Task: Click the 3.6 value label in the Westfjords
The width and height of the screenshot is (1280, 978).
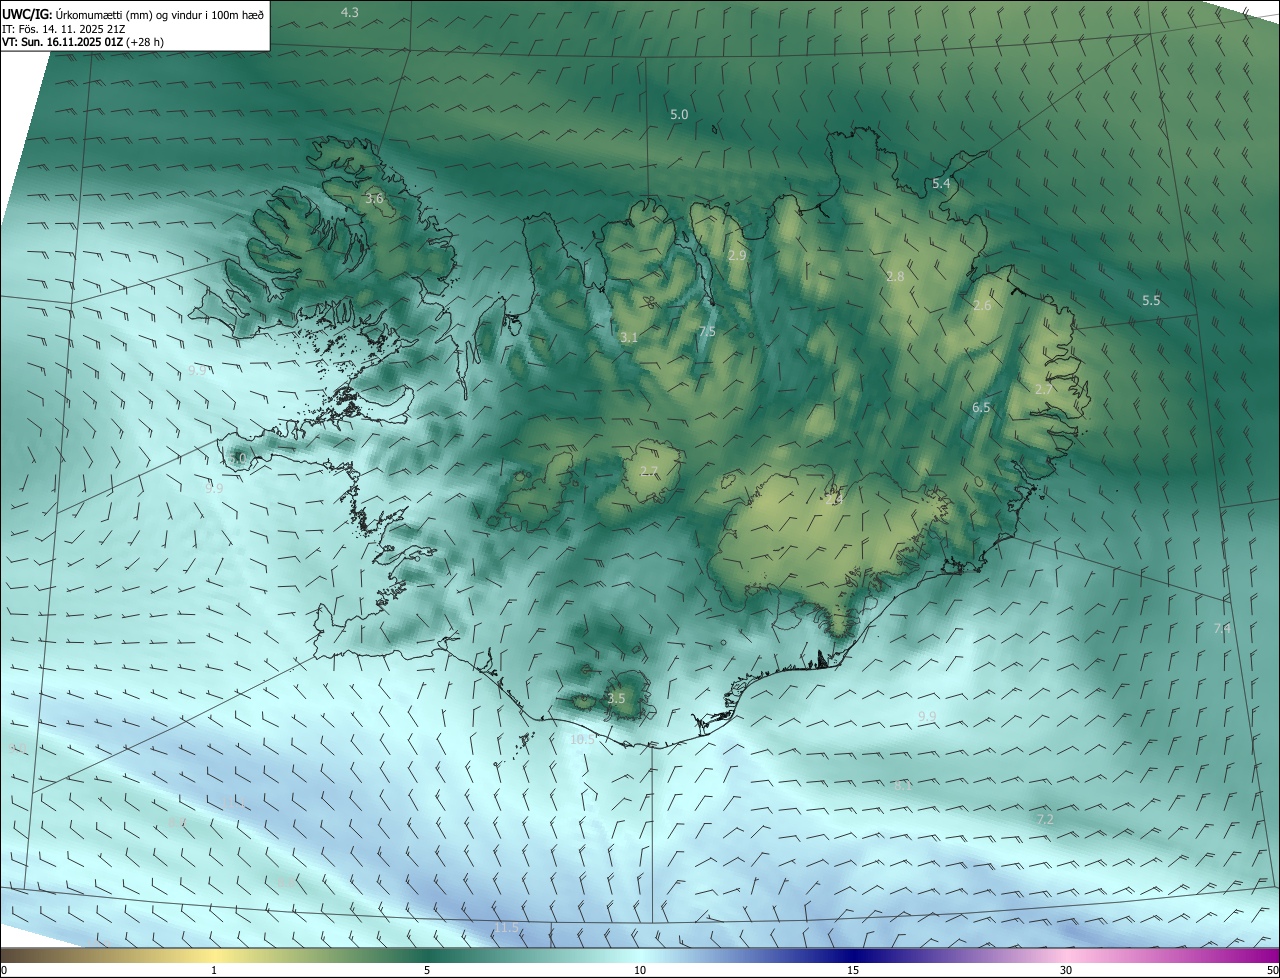Action: coord(374,199)
